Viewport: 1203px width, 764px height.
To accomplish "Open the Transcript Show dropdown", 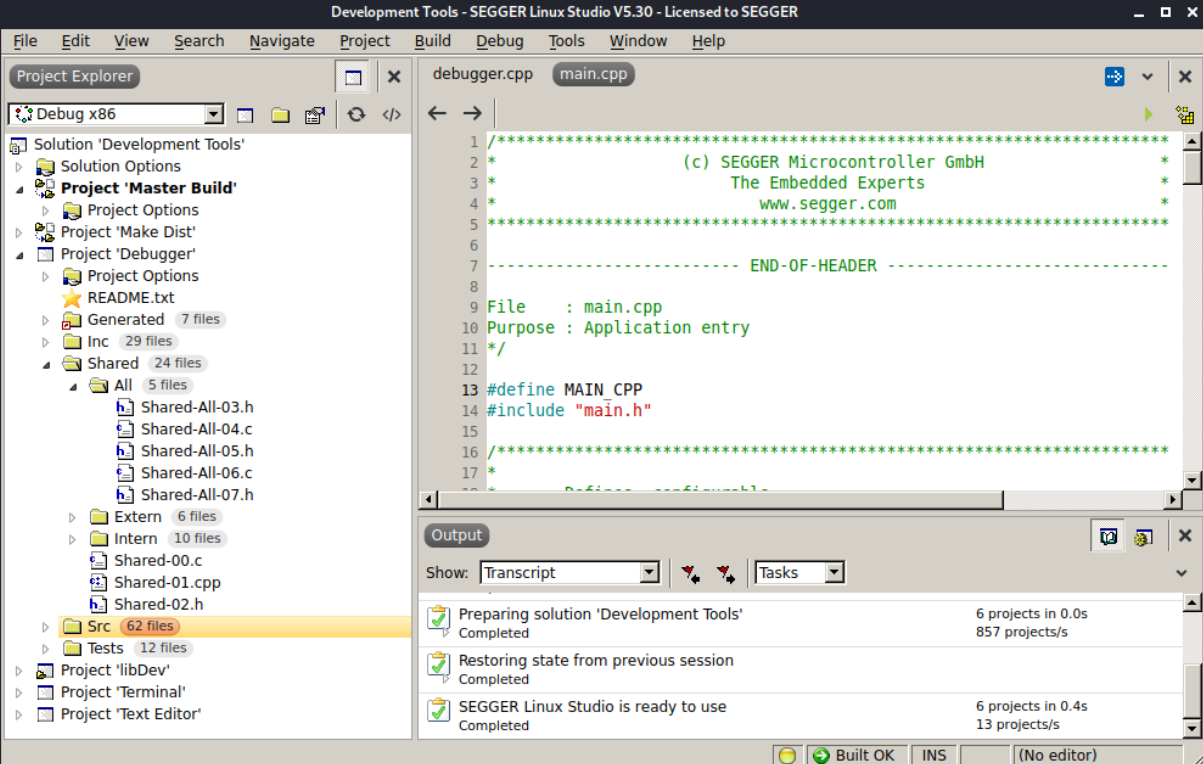I will click(x=650, y=573).
